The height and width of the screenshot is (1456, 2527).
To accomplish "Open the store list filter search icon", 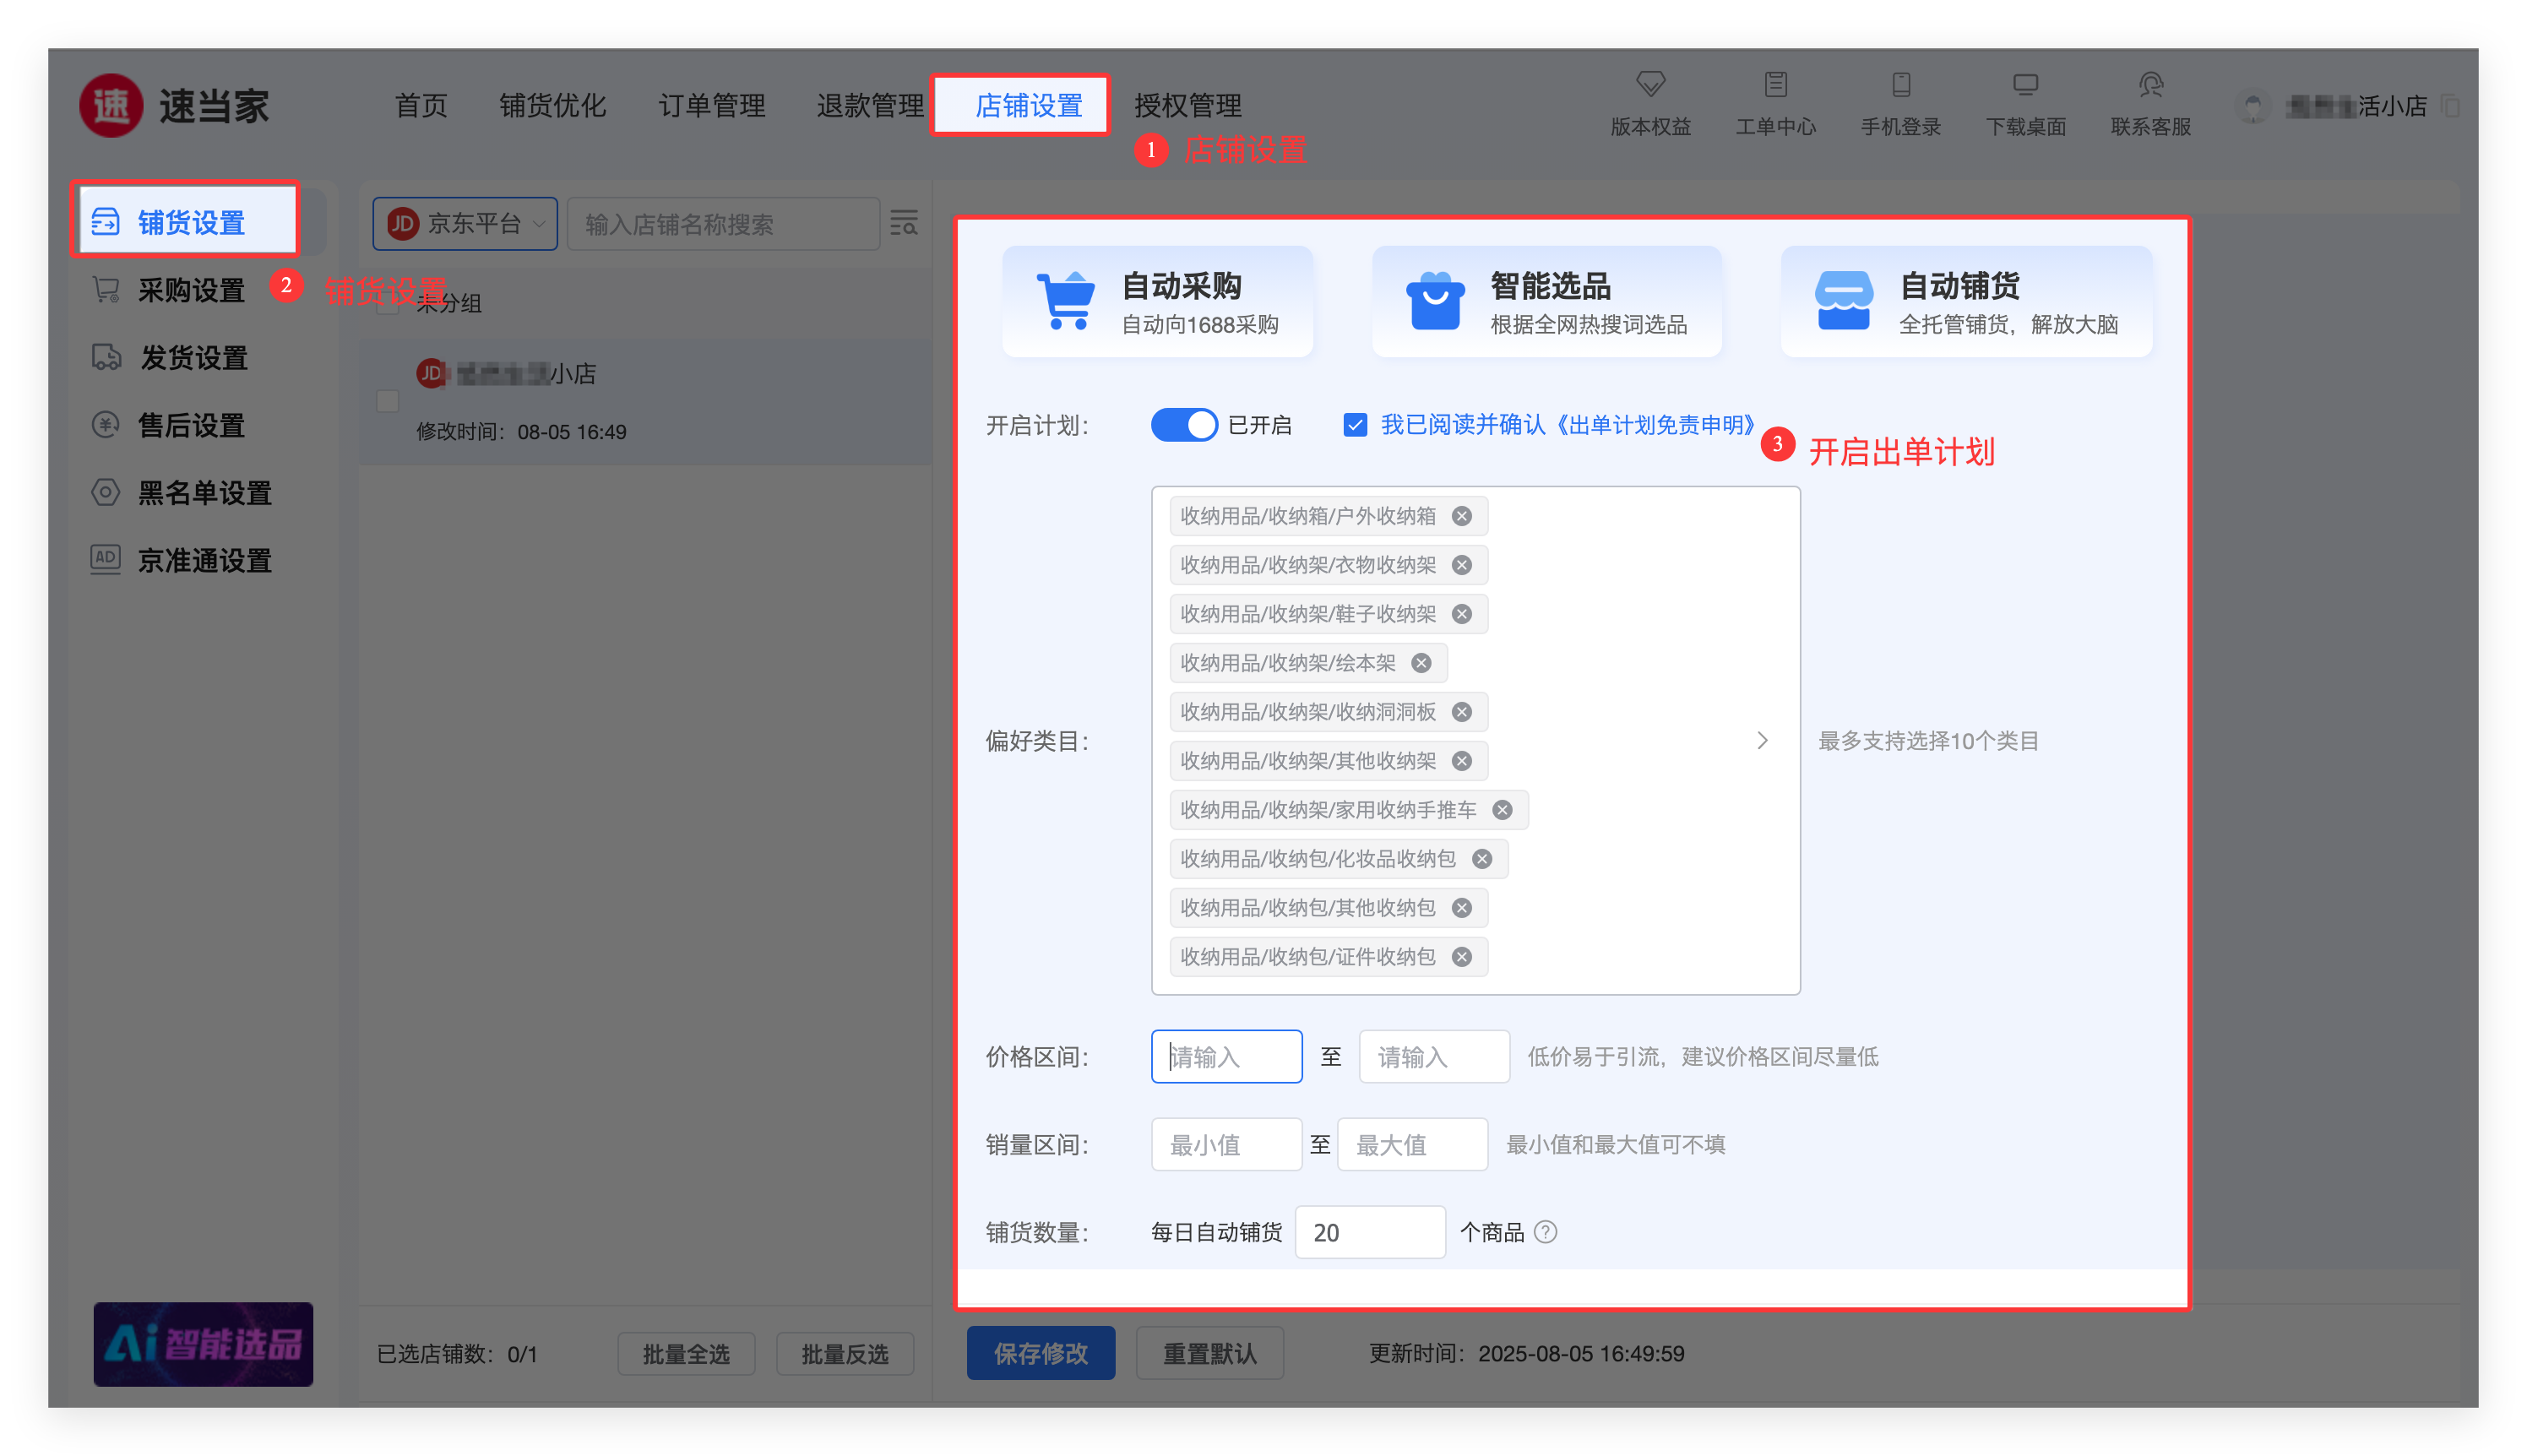I will click(904, 223).
